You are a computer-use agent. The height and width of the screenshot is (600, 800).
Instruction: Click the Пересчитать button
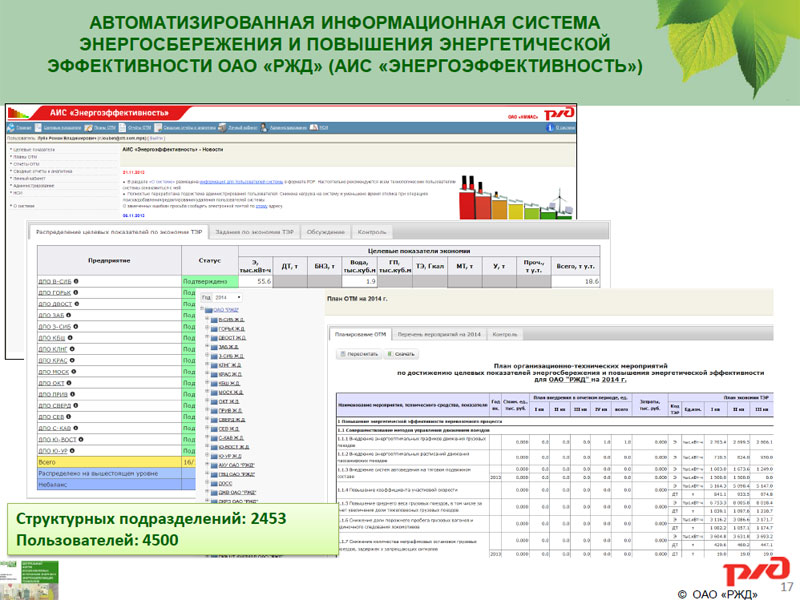click(x=359, y=354)
